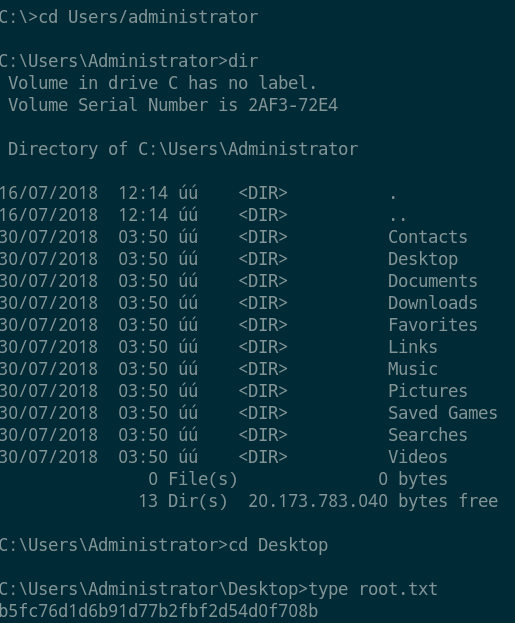The image size is (515, 623).
Task: Click the Downloads directory name
Action: [x=433, y=303]
